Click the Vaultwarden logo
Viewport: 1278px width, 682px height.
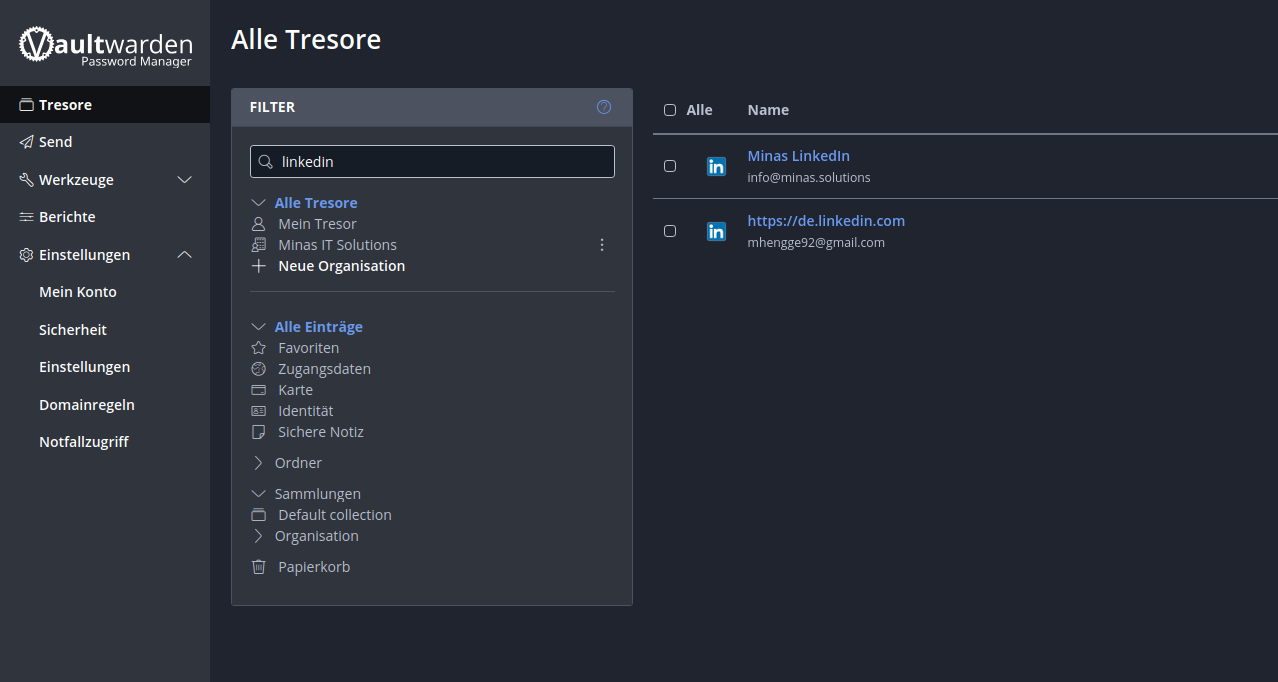105,46
